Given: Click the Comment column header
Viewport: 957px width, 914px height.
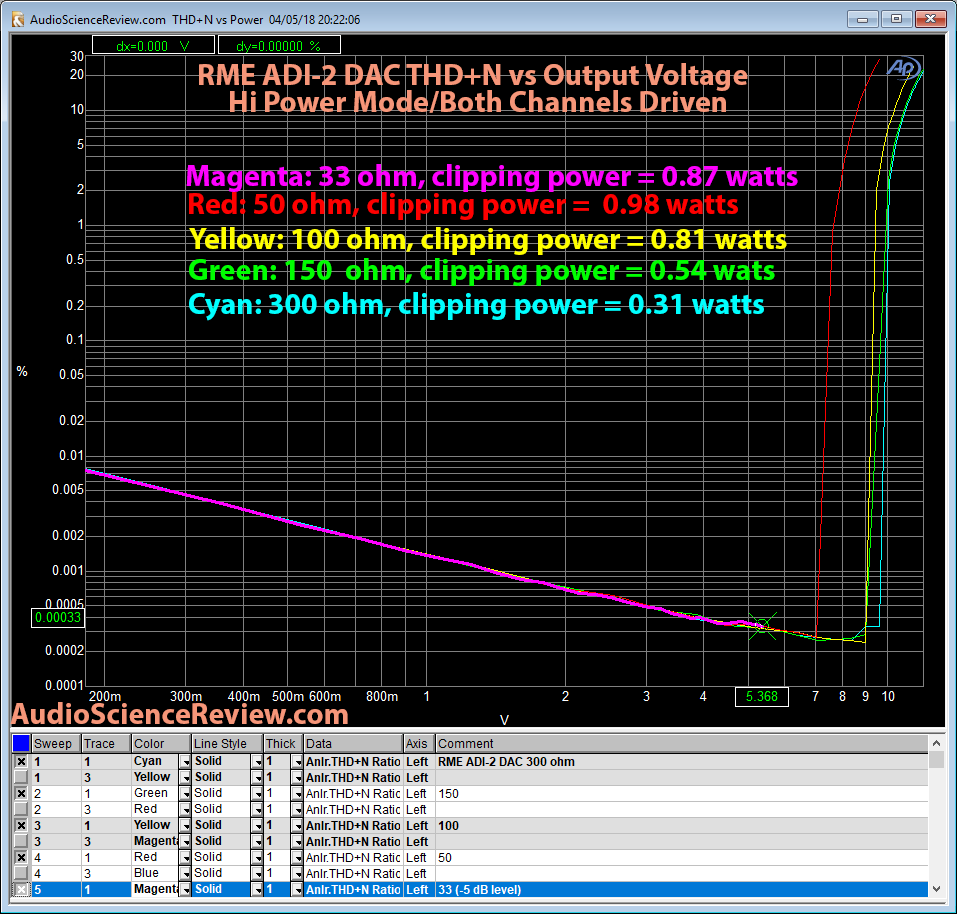Looking at the screenshot, I should click(x=681, y=743).
